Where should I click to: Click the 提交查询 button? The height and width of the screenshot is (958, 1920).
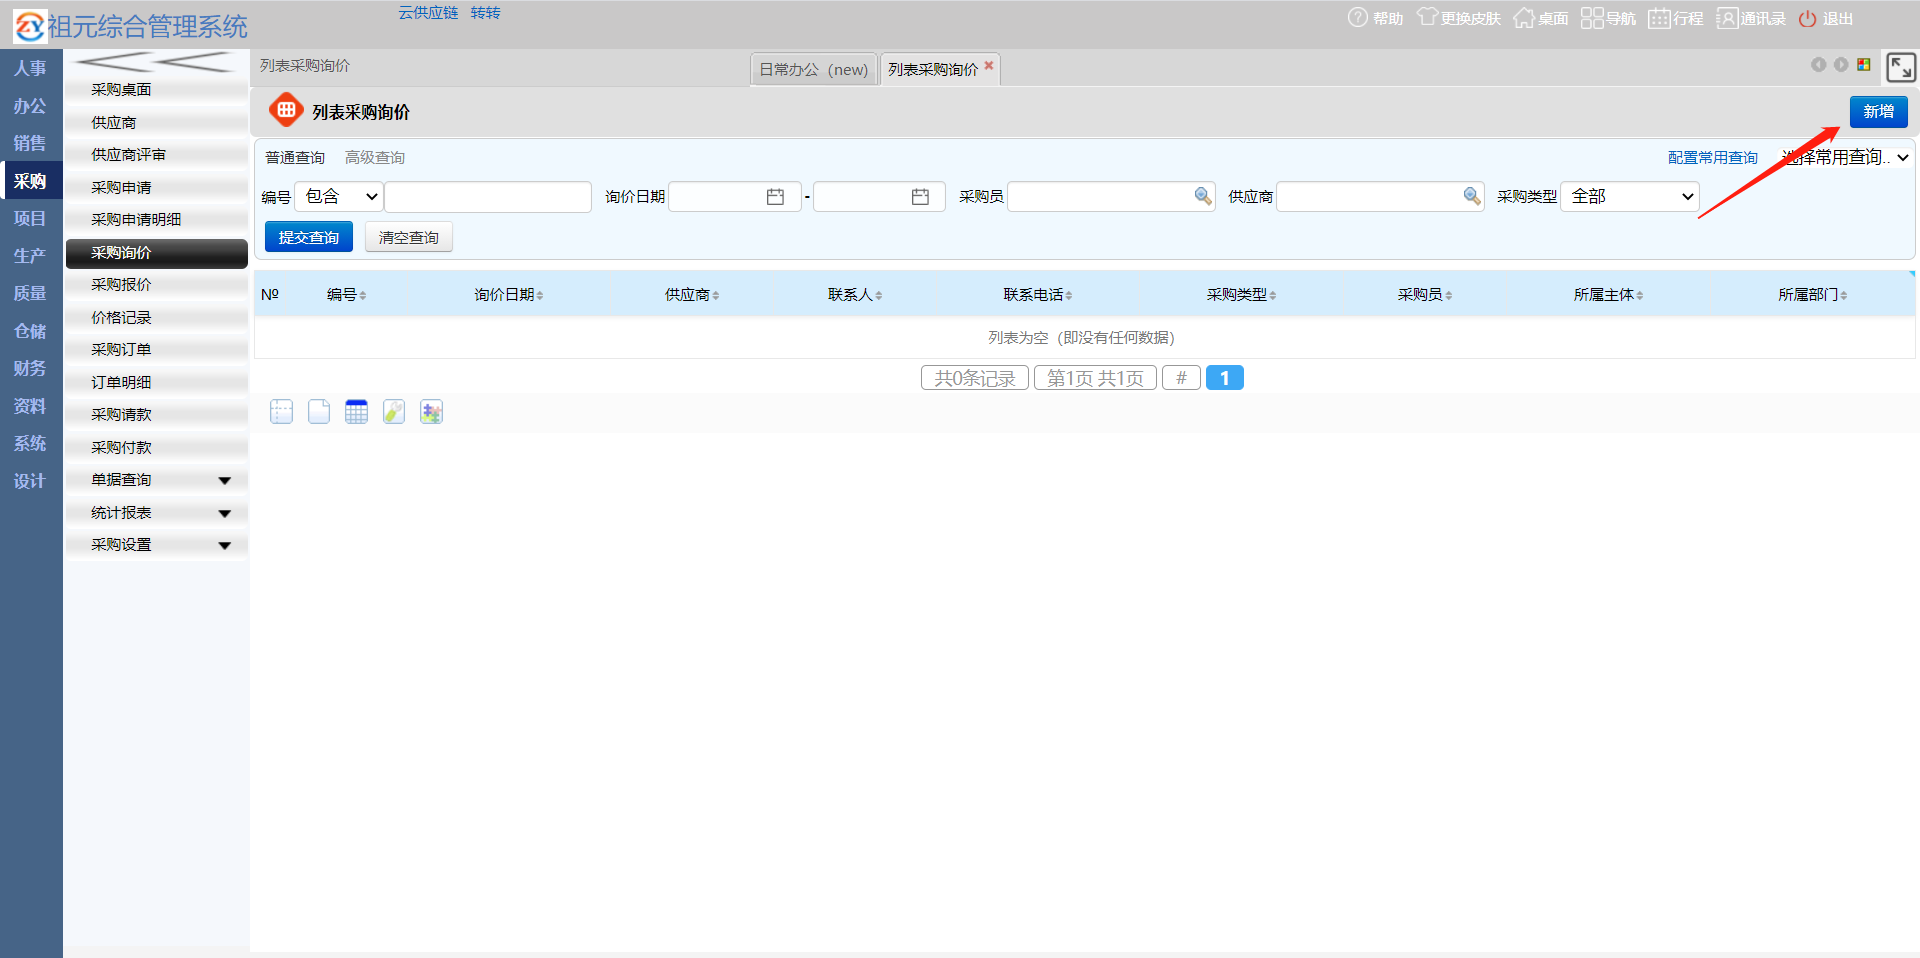click(309, 237)
